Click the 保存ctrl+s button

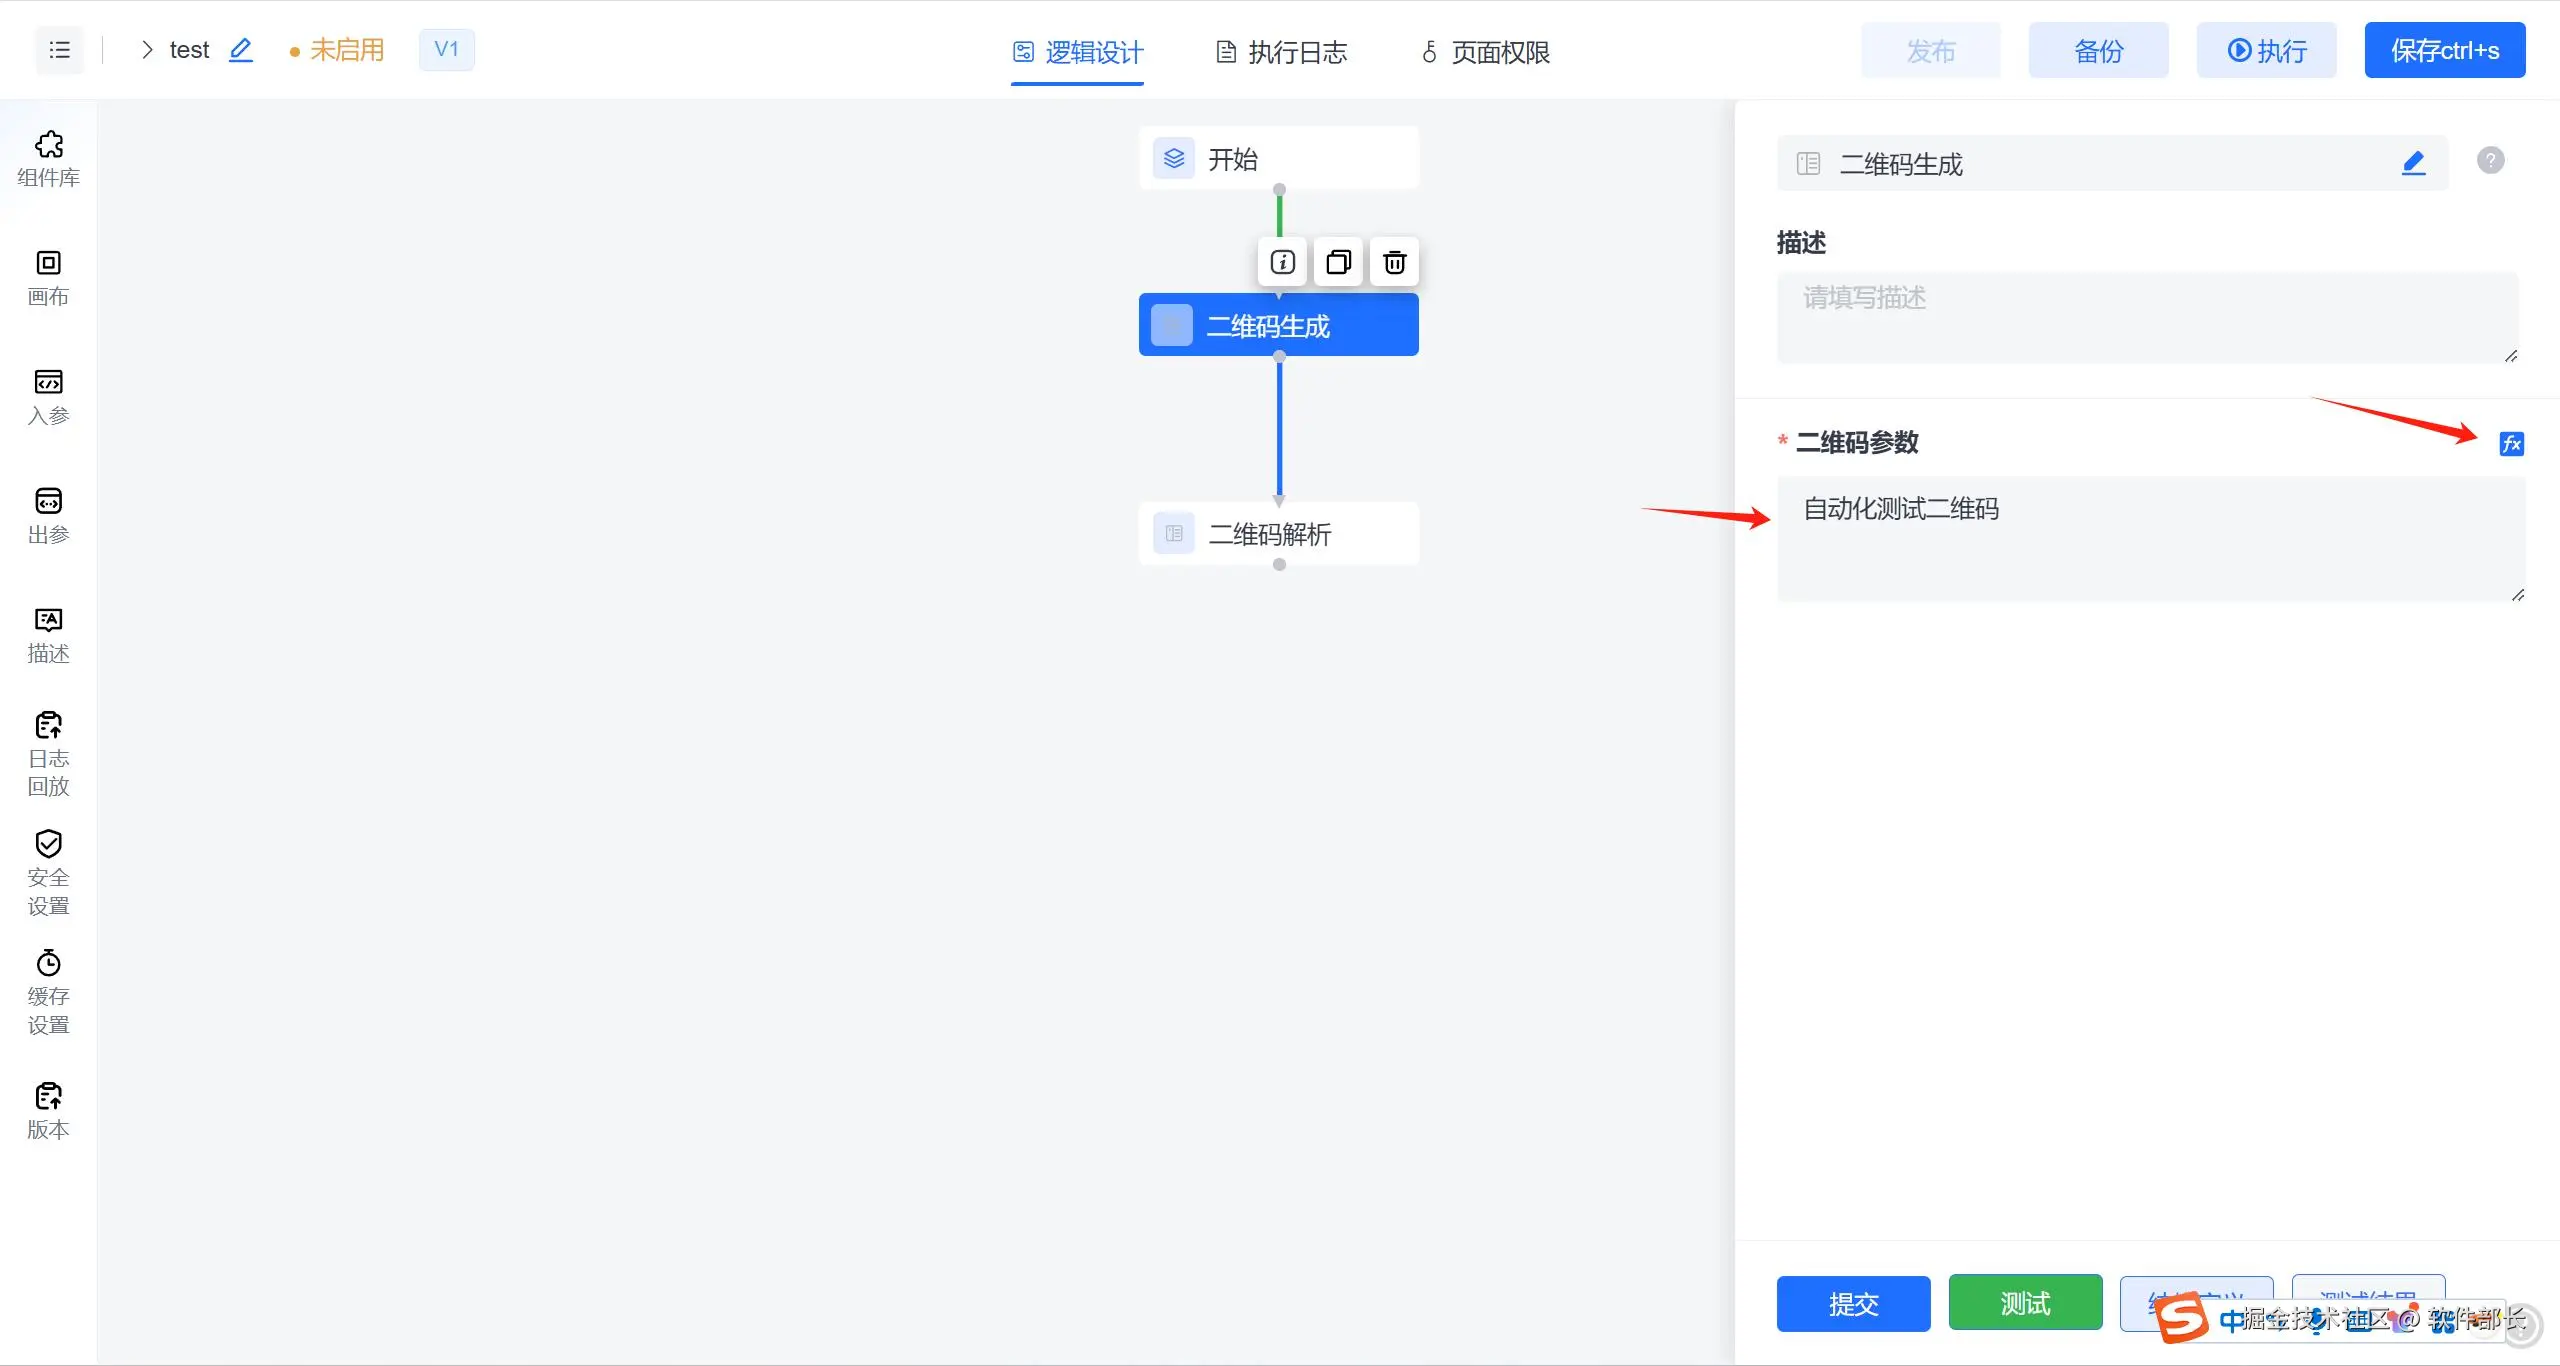tap(2444, 50)
